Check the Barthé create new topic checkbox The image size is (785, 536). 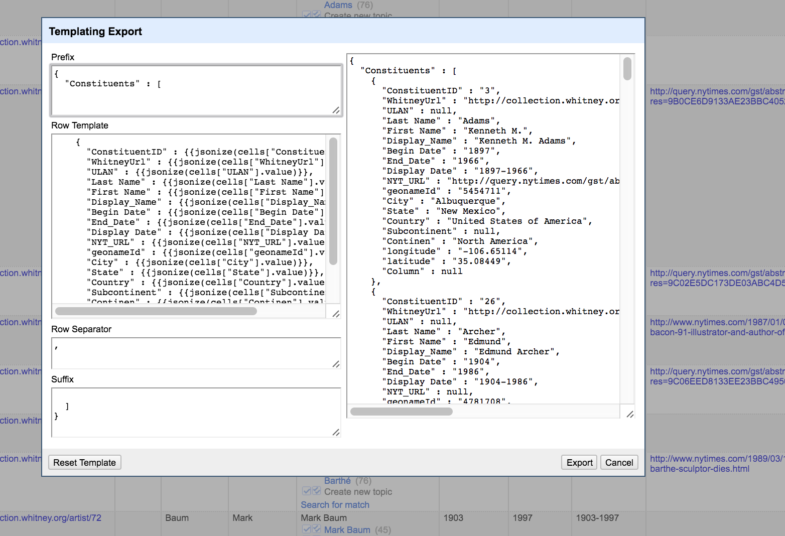pyautogui.click(x=306, y=491)
